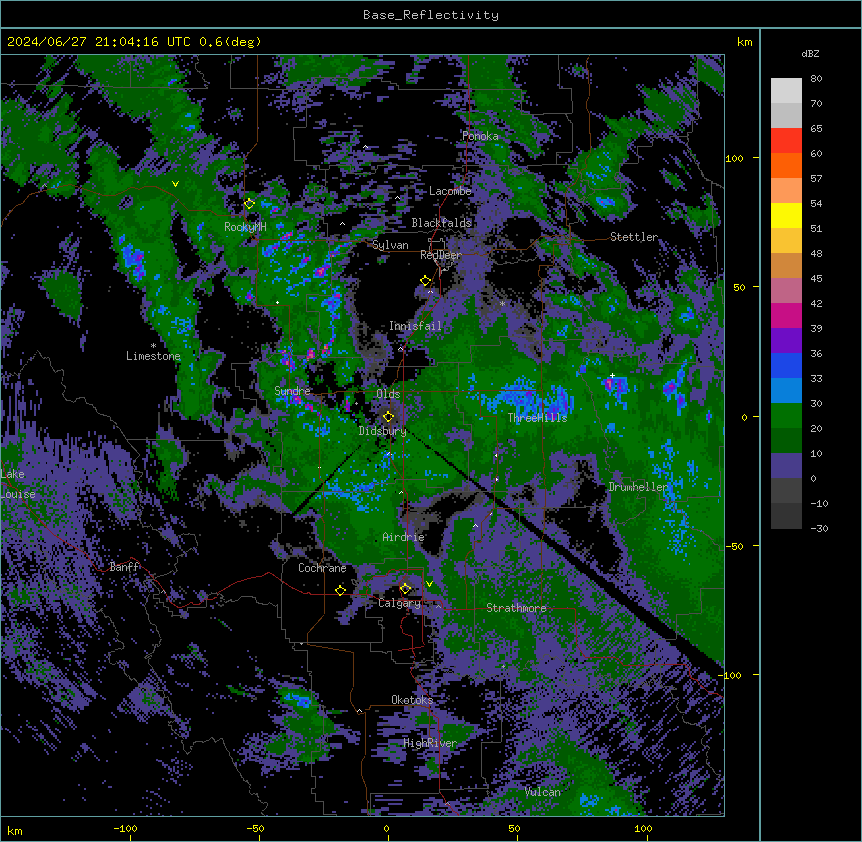This screenshot has height=842, width=862.
Task: Click the ThreeHills label
Action: tap(537, 418)
